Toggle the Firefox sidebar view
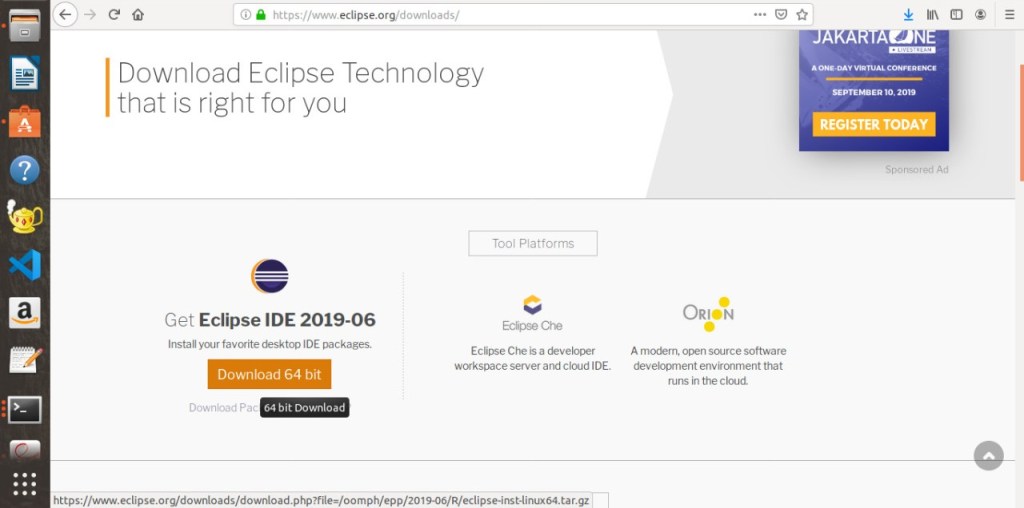The image size is (1024, 508). click(x=957, y=15)
